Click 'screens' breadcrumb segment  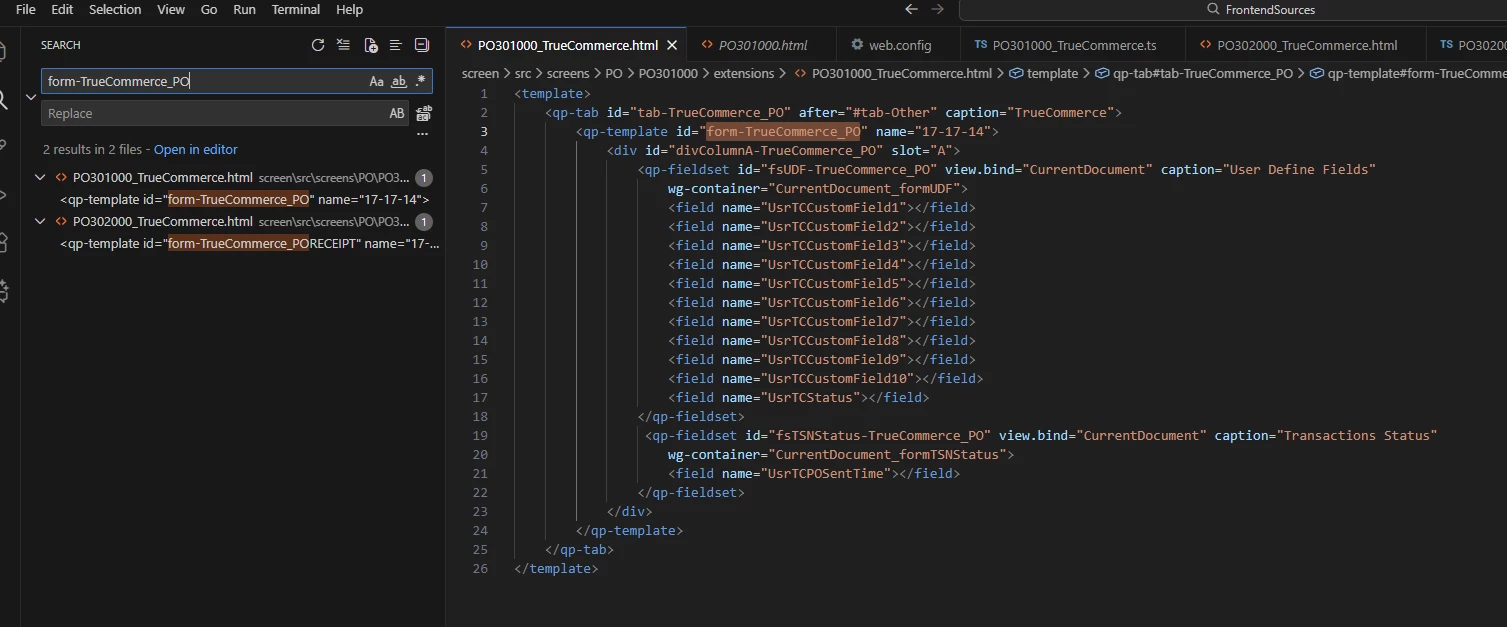[x=568, y=73]
